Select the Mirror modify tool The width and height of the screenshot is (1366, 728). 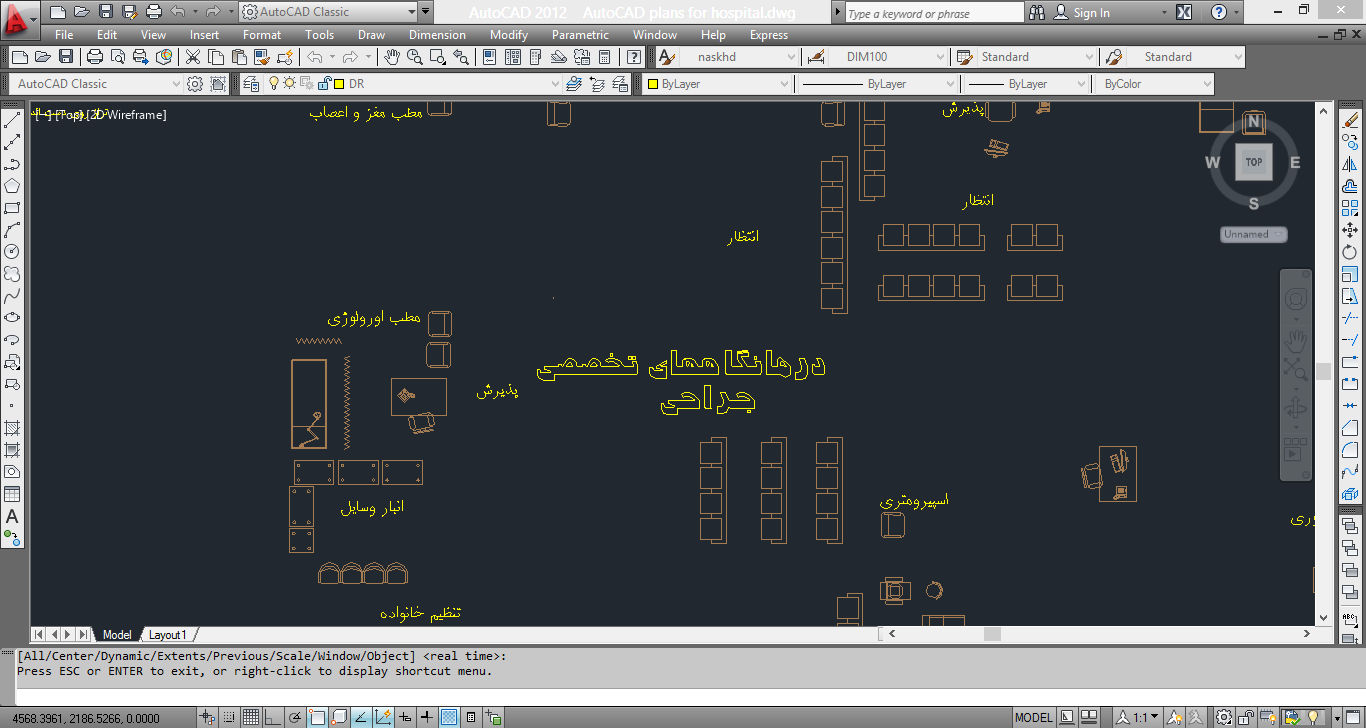1350,165
